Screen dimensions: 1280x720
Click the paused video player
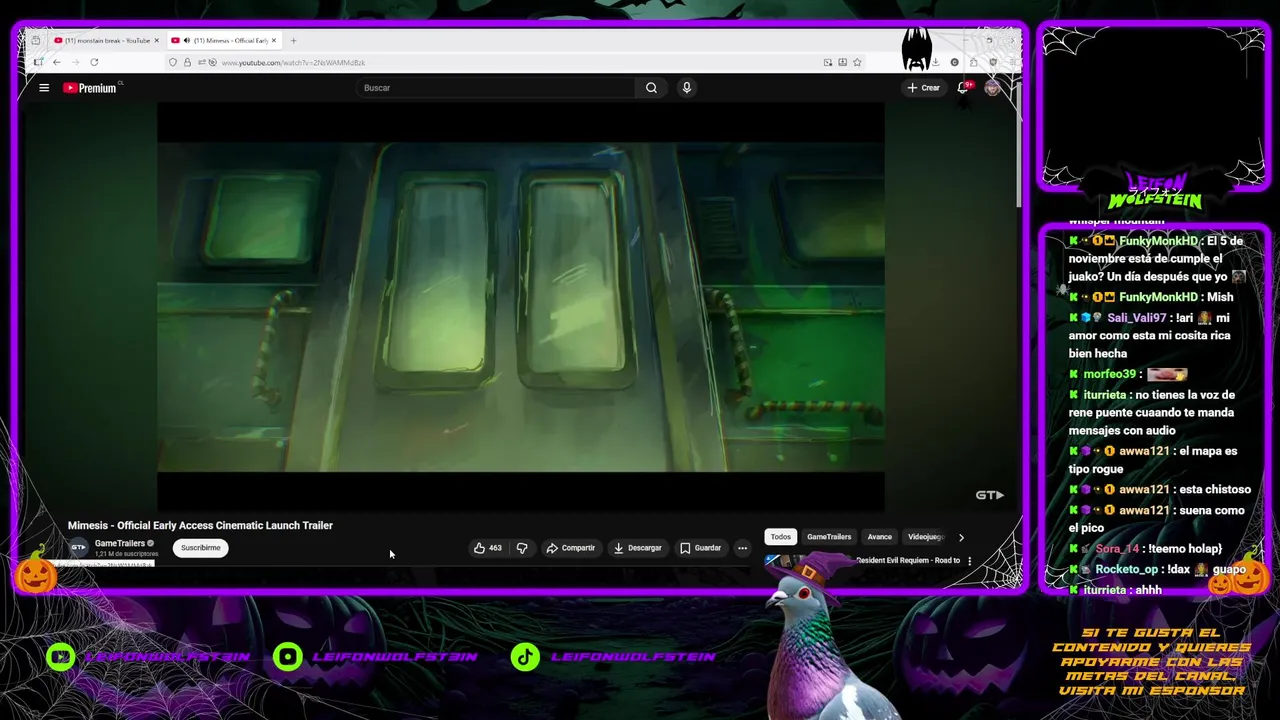(x=520, y=307)
